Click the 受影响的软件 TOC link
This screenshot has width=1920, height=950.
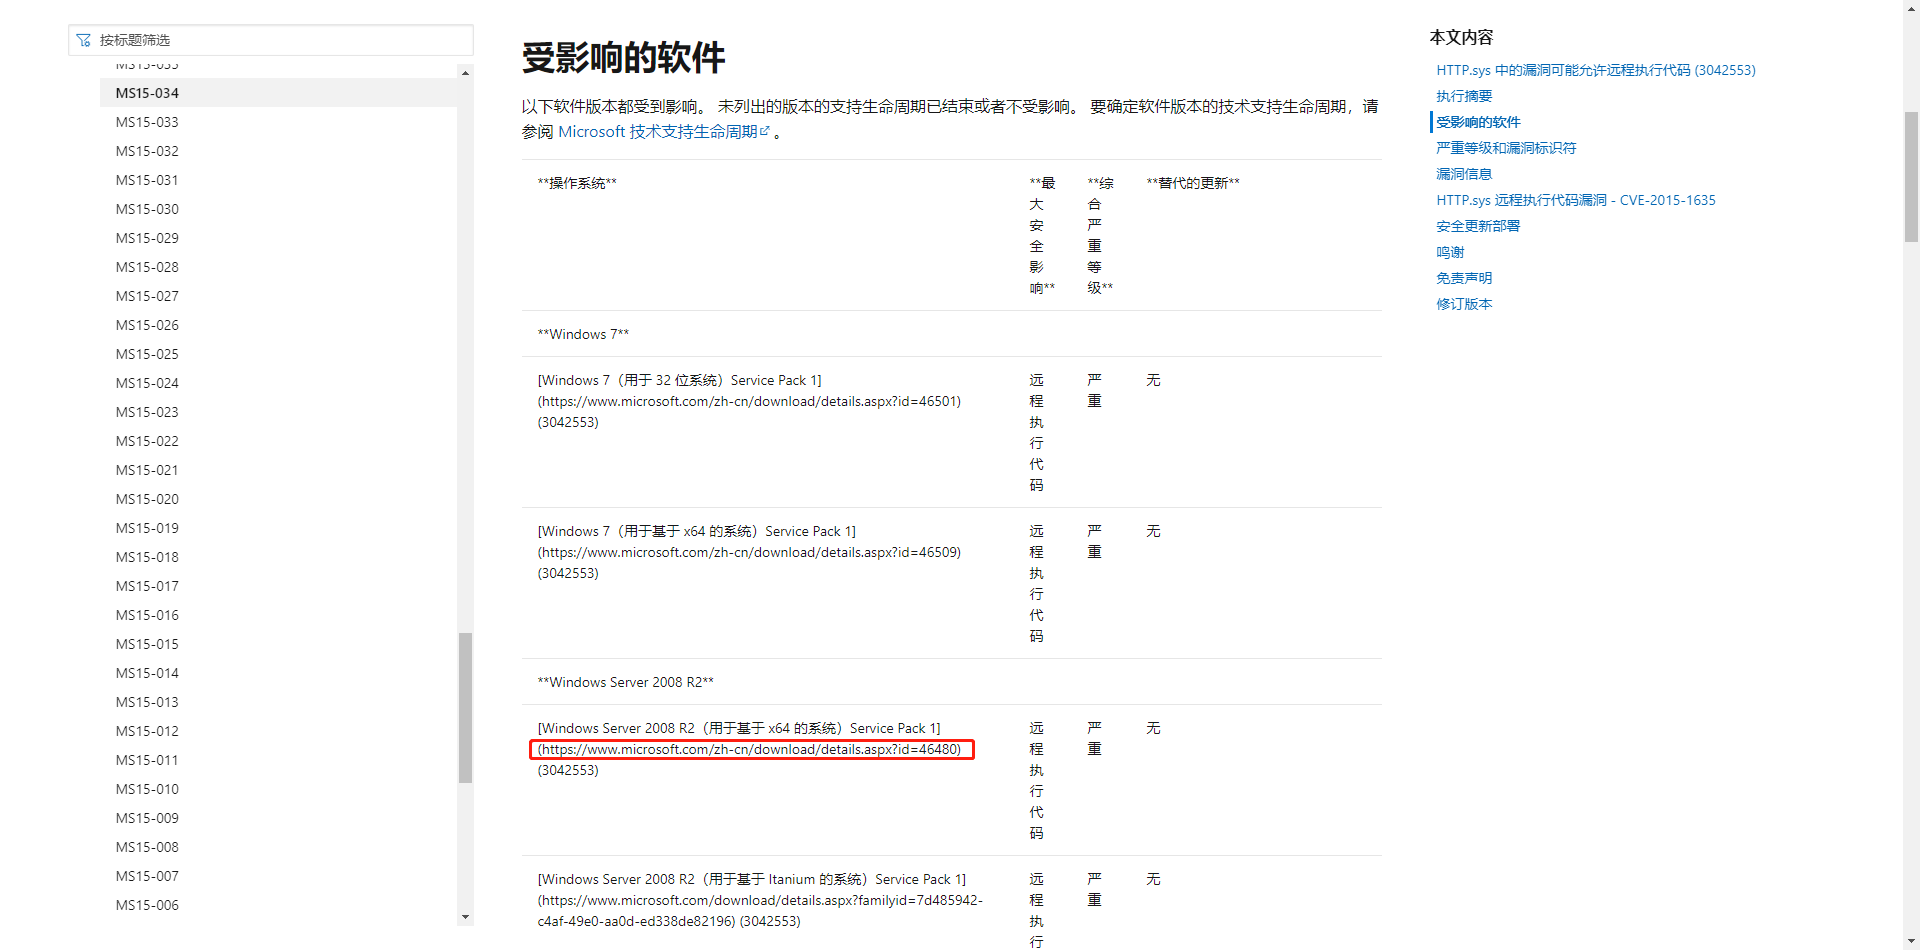(x=1478, y=121)
